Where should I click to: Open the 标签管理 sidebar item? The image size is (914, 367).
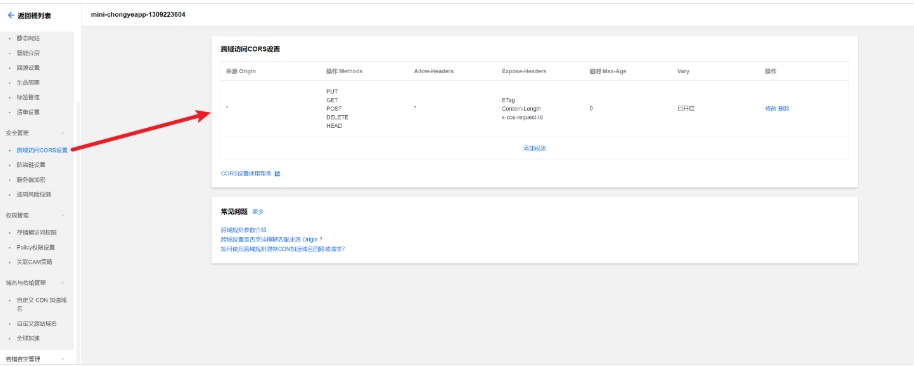click(x=28, y=97)
